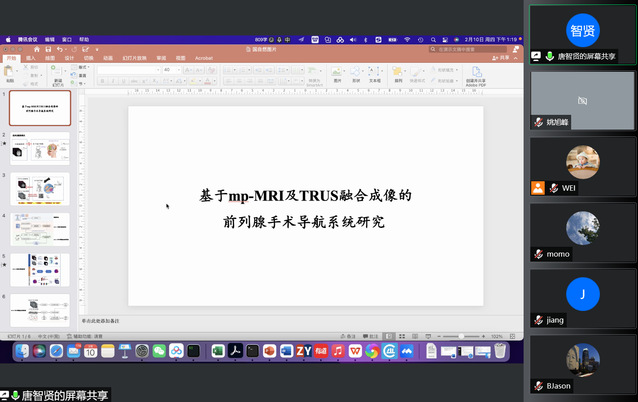Open WeChat from the dock
The width and height of the screenshot is (638, 402).
point(159,351)
